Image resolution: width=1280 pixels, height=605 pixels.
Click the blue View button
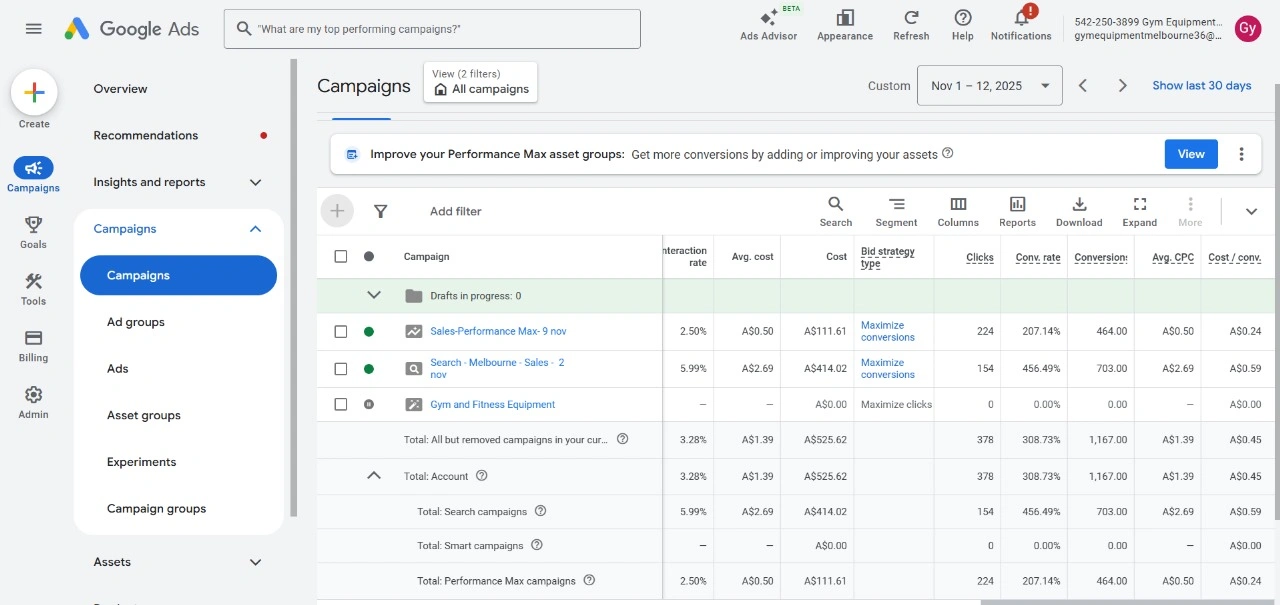[x=1191, y=154]
